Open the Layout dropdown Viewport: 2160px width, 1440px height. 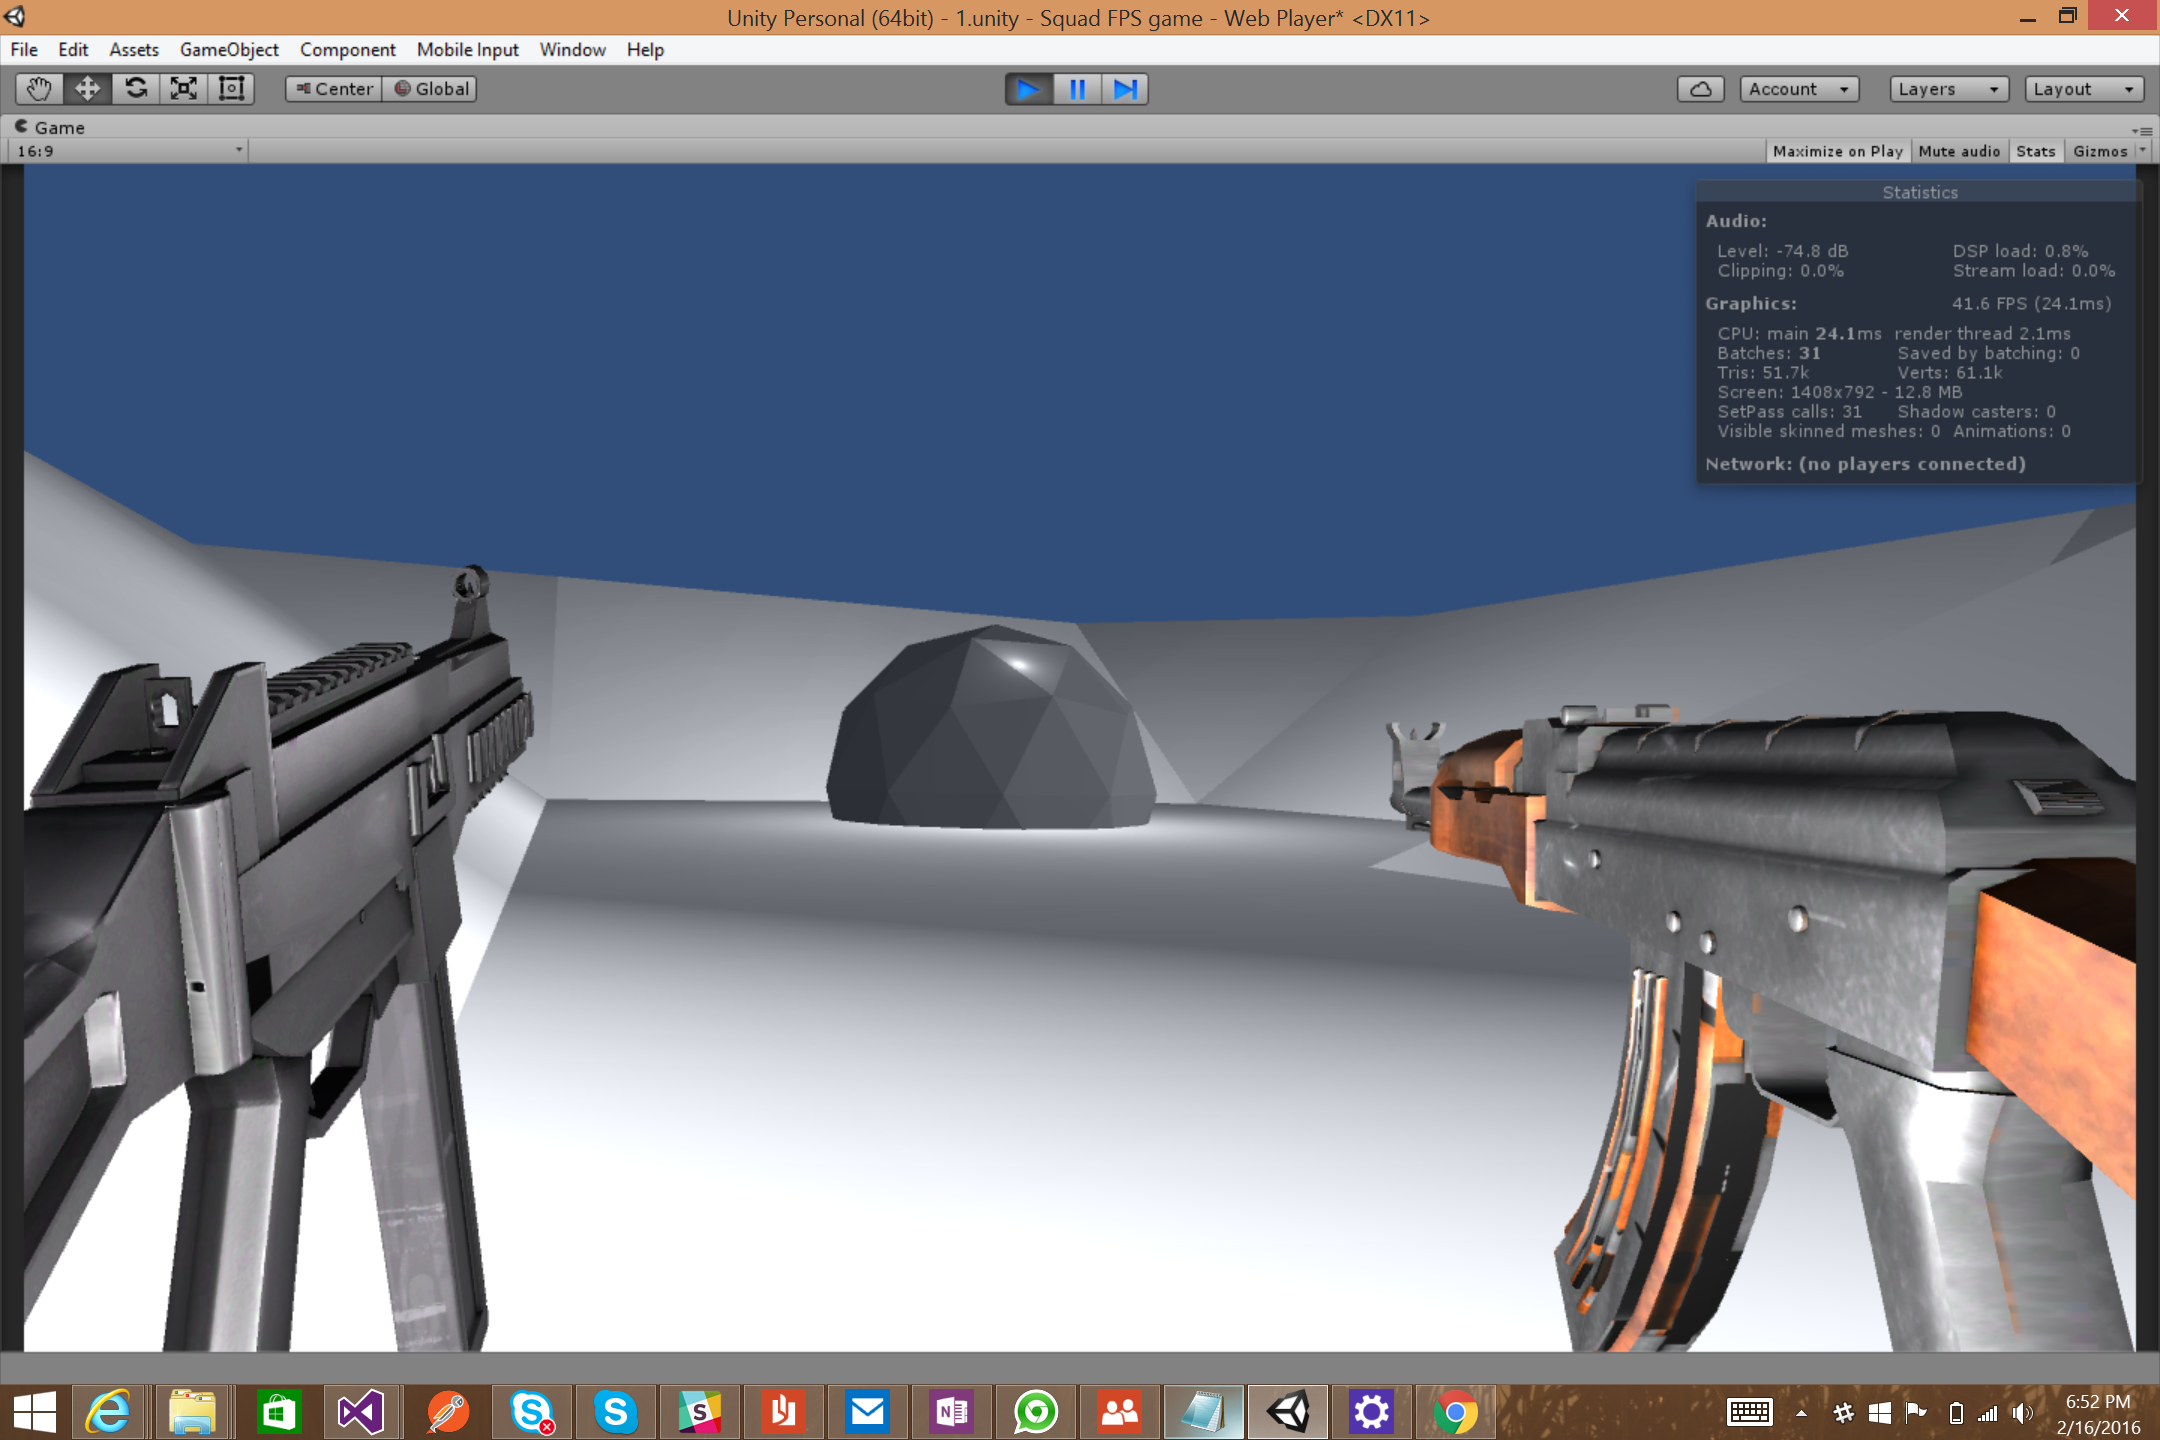[x=2084, y=89]
